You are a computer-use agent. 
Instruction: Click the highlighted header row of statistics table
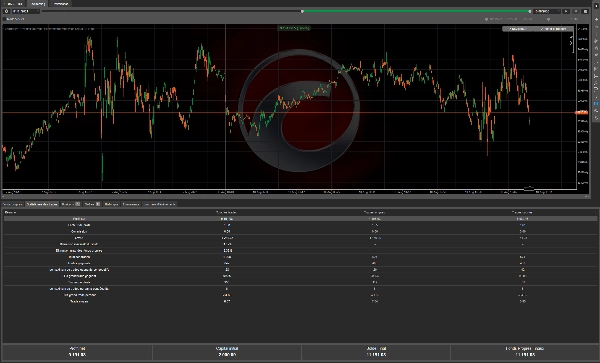click(x=300, y=218)
